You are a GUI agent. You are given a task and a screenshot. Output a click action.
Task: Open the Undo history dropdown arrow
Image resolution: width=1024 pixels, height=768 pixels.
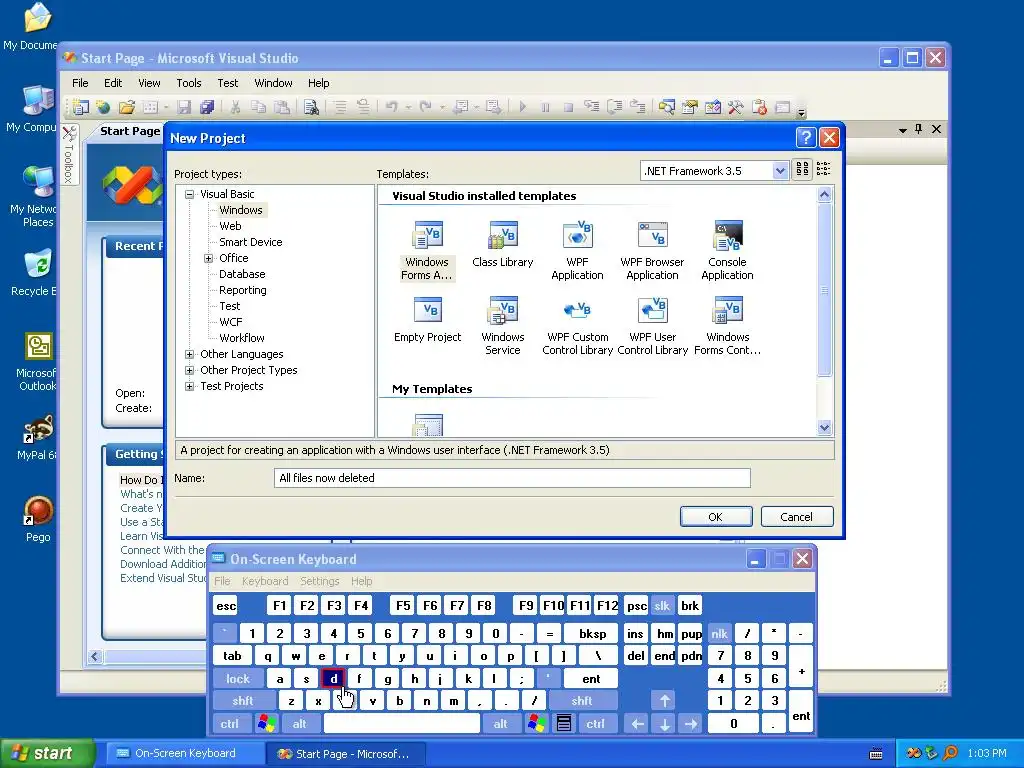(408, 107)
